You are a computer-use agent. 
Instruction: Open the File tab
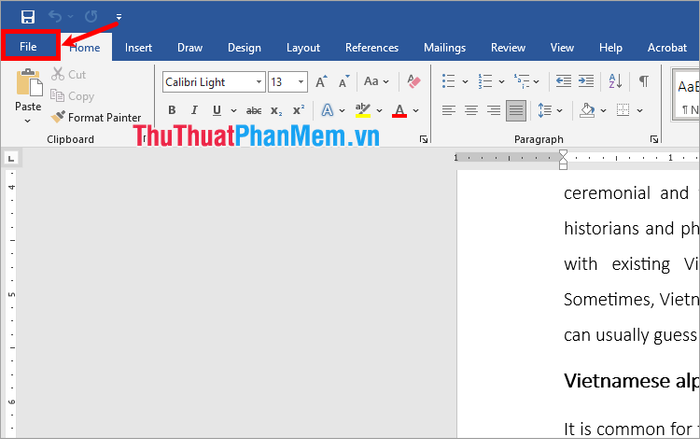(28, 47)
